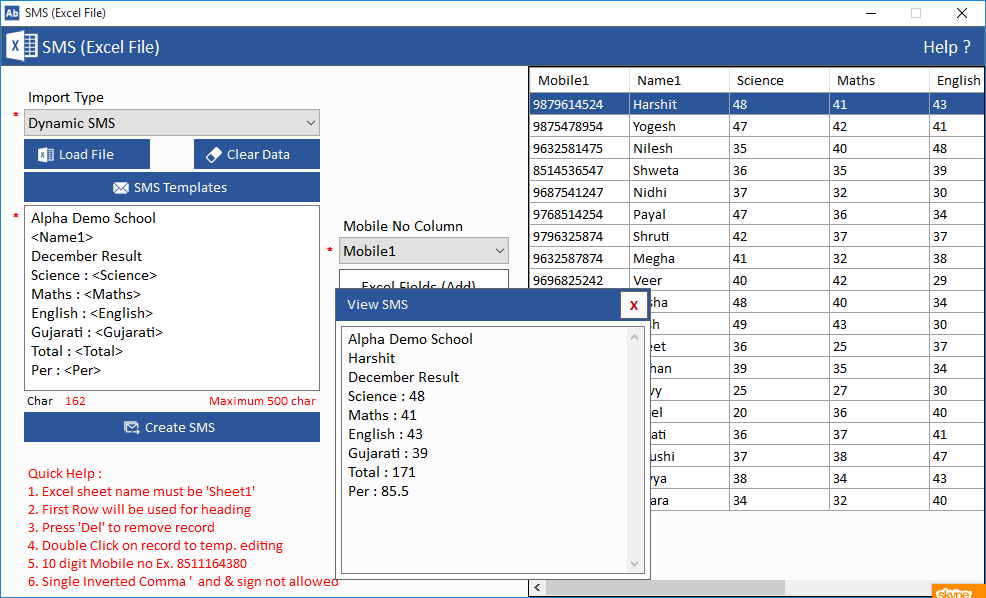Click the app icon in title bar

pos(11,13)
